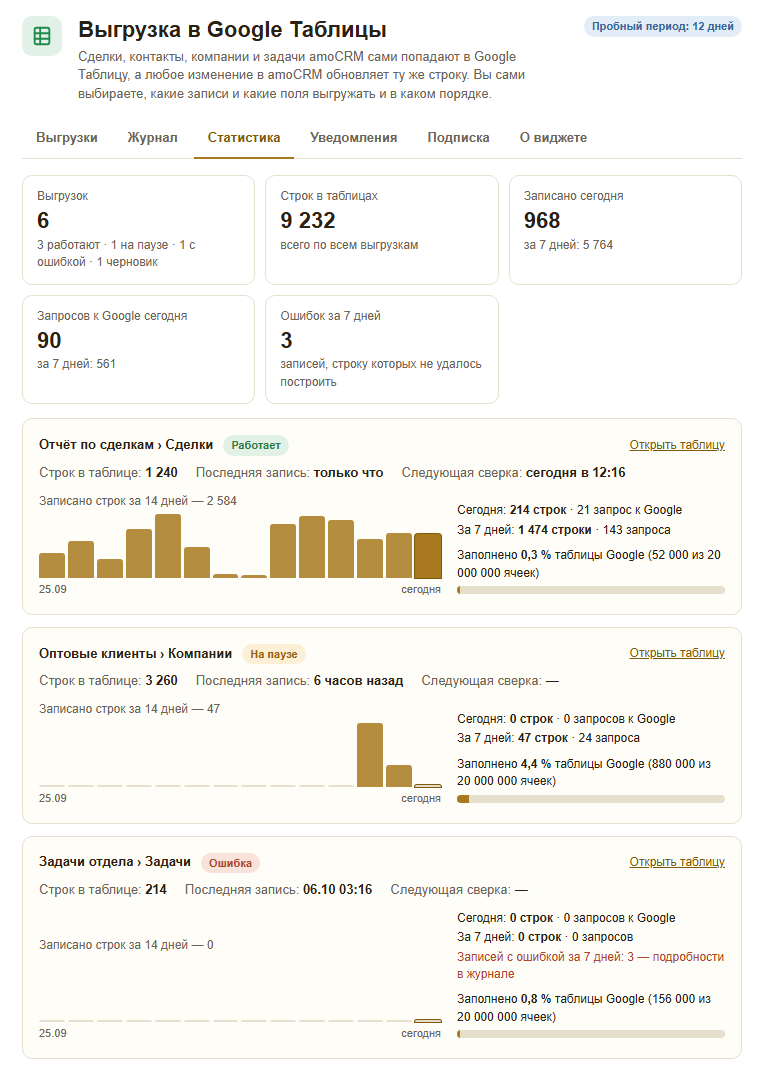Show the О виджете tab
Screen dimensions: 764x1069
(x=553, y=138)
